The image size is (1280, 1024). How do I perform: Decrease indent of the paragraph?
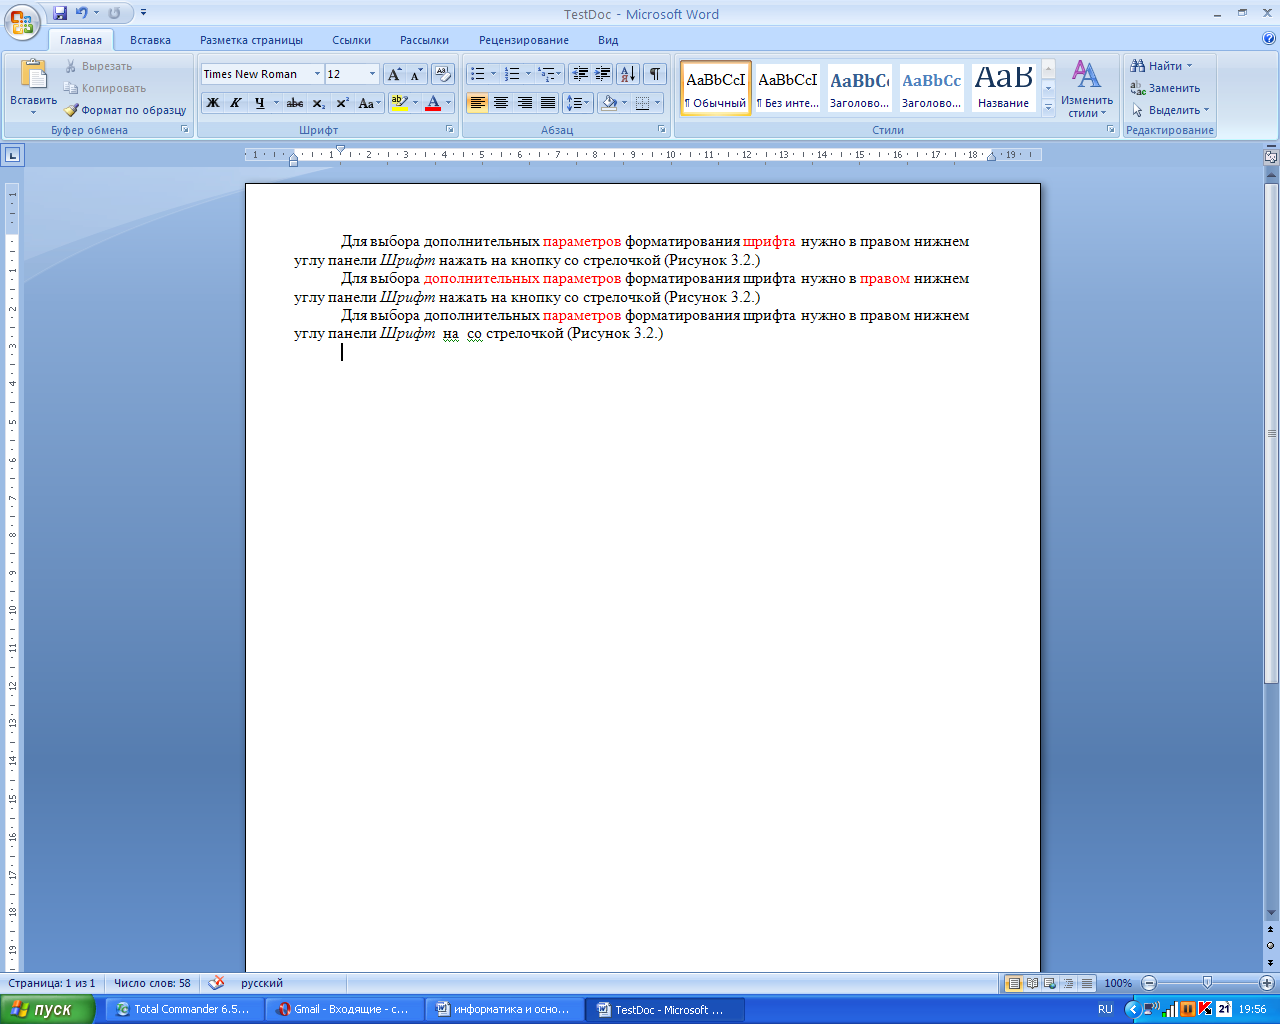click(580, 74)
